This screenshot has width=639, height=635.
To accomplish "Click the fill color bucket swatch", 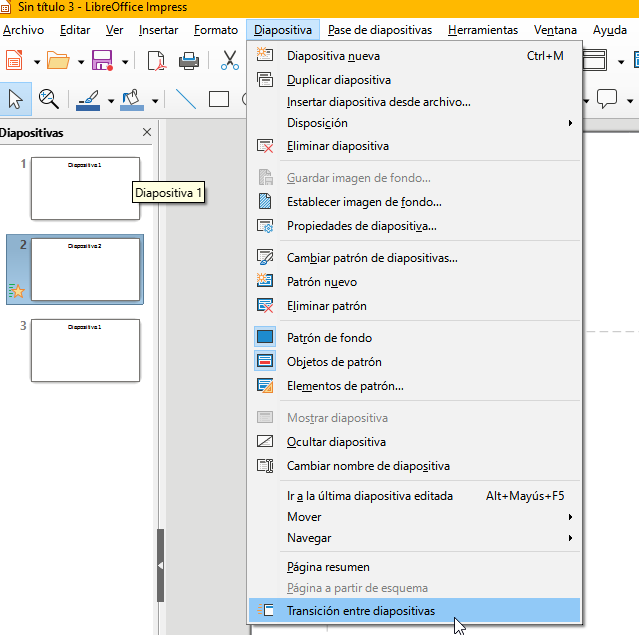I will coord(132,99).
